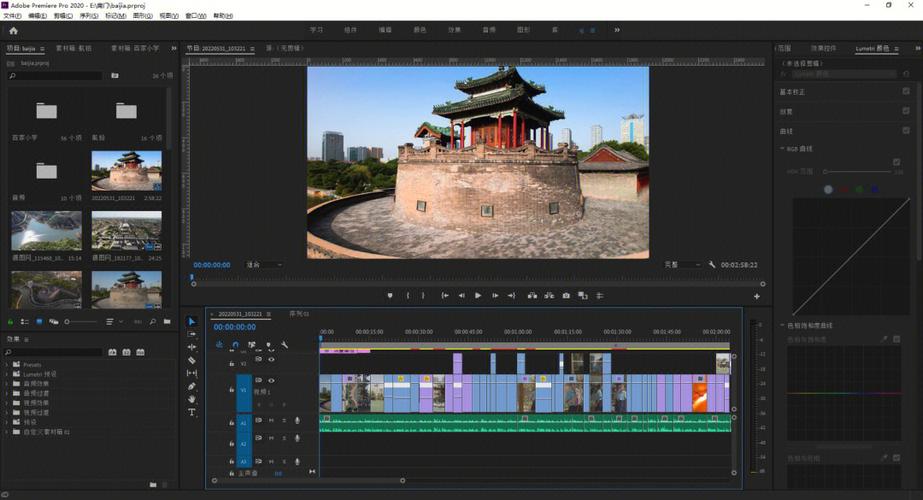The width and height of the screenshot is (923, 500).
Task: Add a marker in Program monitor
Action: pyautogui.click(x=390, y=296)
